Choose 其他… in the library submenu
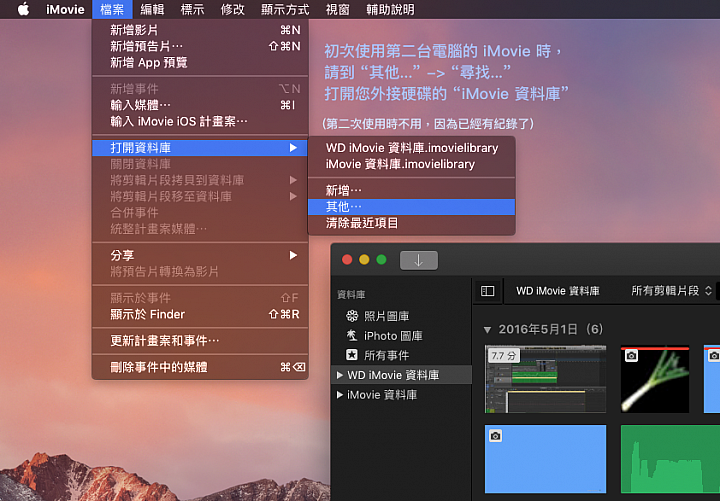Viewport: 720px width, 501px height. (x=411, y=207)
